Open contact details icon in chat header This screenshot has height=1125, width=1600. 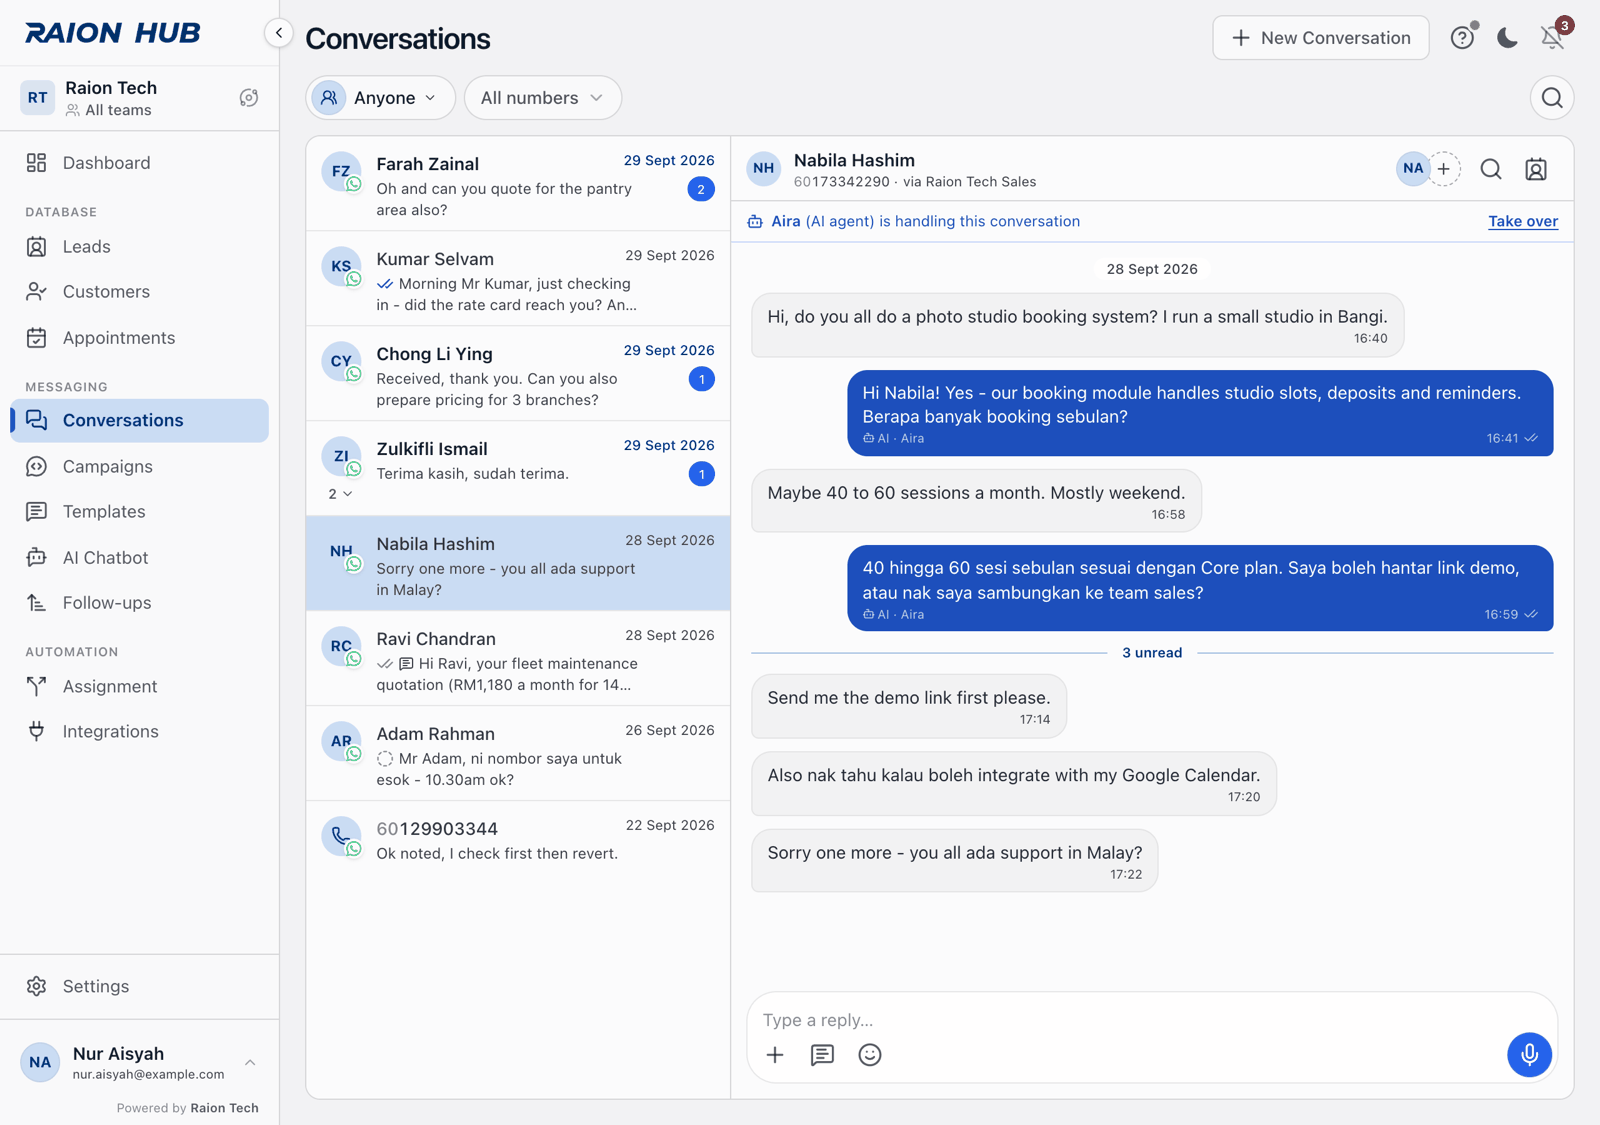[x=1536, y=169]
